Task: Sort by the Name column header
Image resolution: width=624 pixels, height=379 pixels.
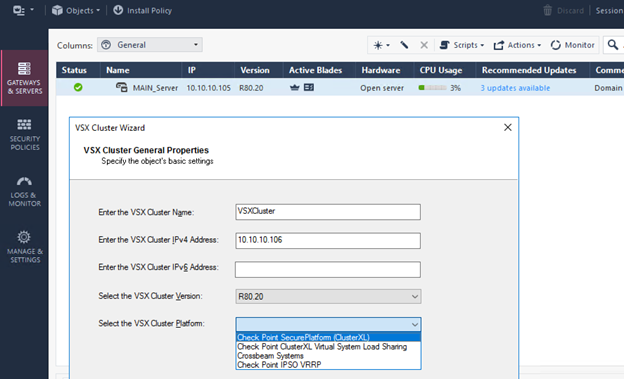Action: pyautogui.click(x=141, y=70)
